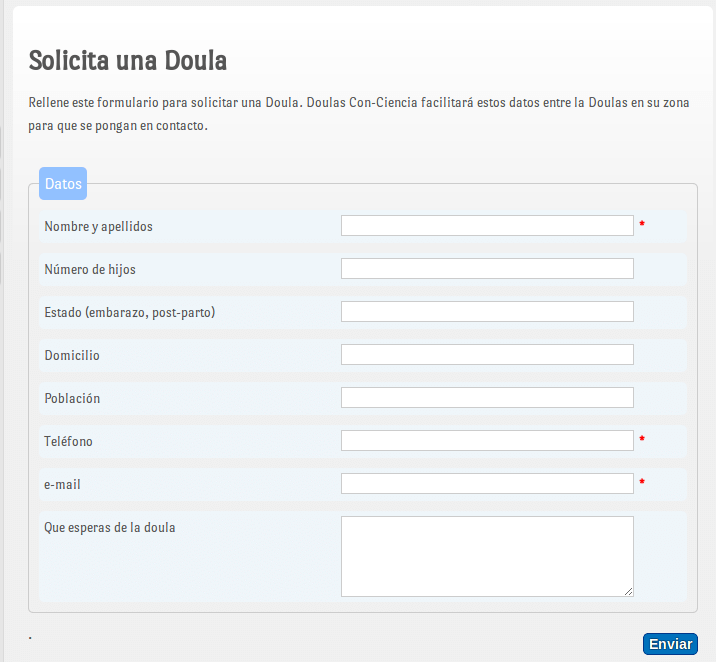Click the red asterisk beside the e-mail field
716x662 pixels.
pyautogui.click(x=642, y=482)
